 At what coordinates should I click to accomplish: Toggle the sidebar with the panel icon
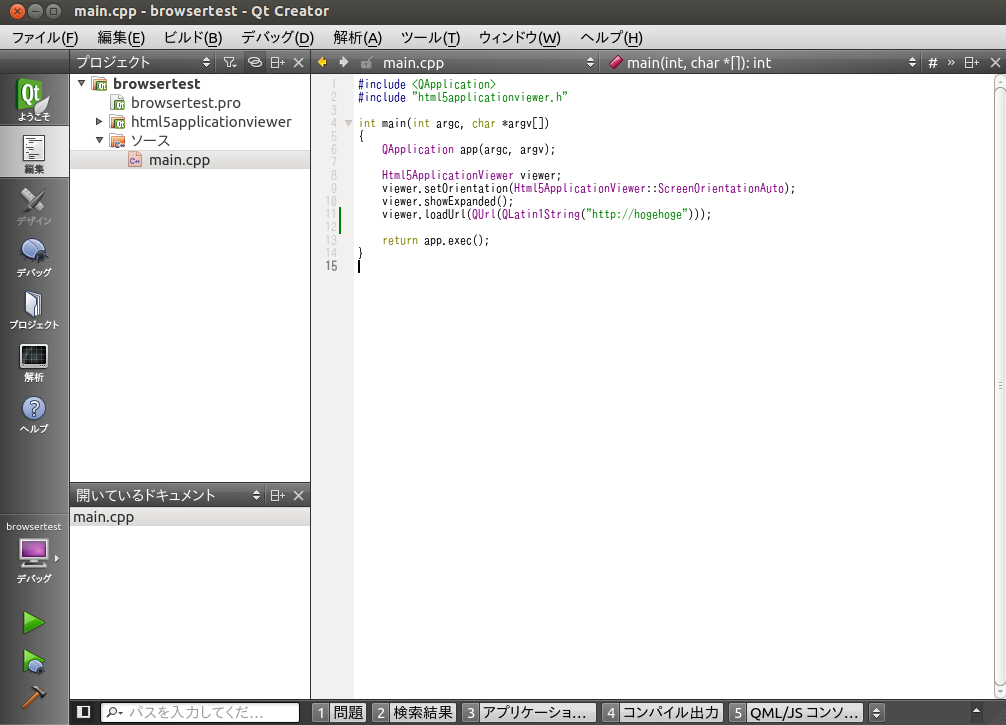[85, 712]
